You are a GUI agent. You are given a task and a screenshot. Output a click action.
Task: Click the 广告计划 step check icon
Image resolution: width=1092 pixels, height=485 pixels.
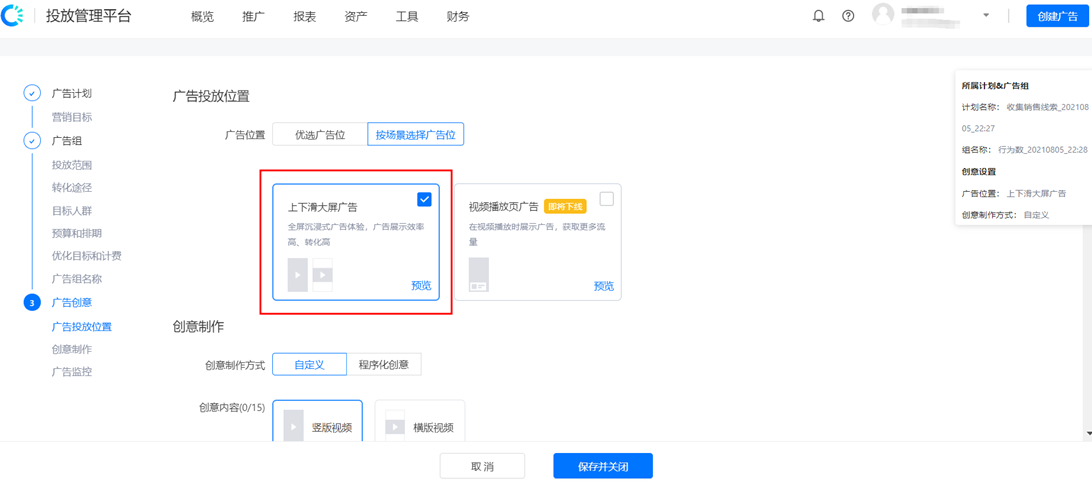coord(32,93)
